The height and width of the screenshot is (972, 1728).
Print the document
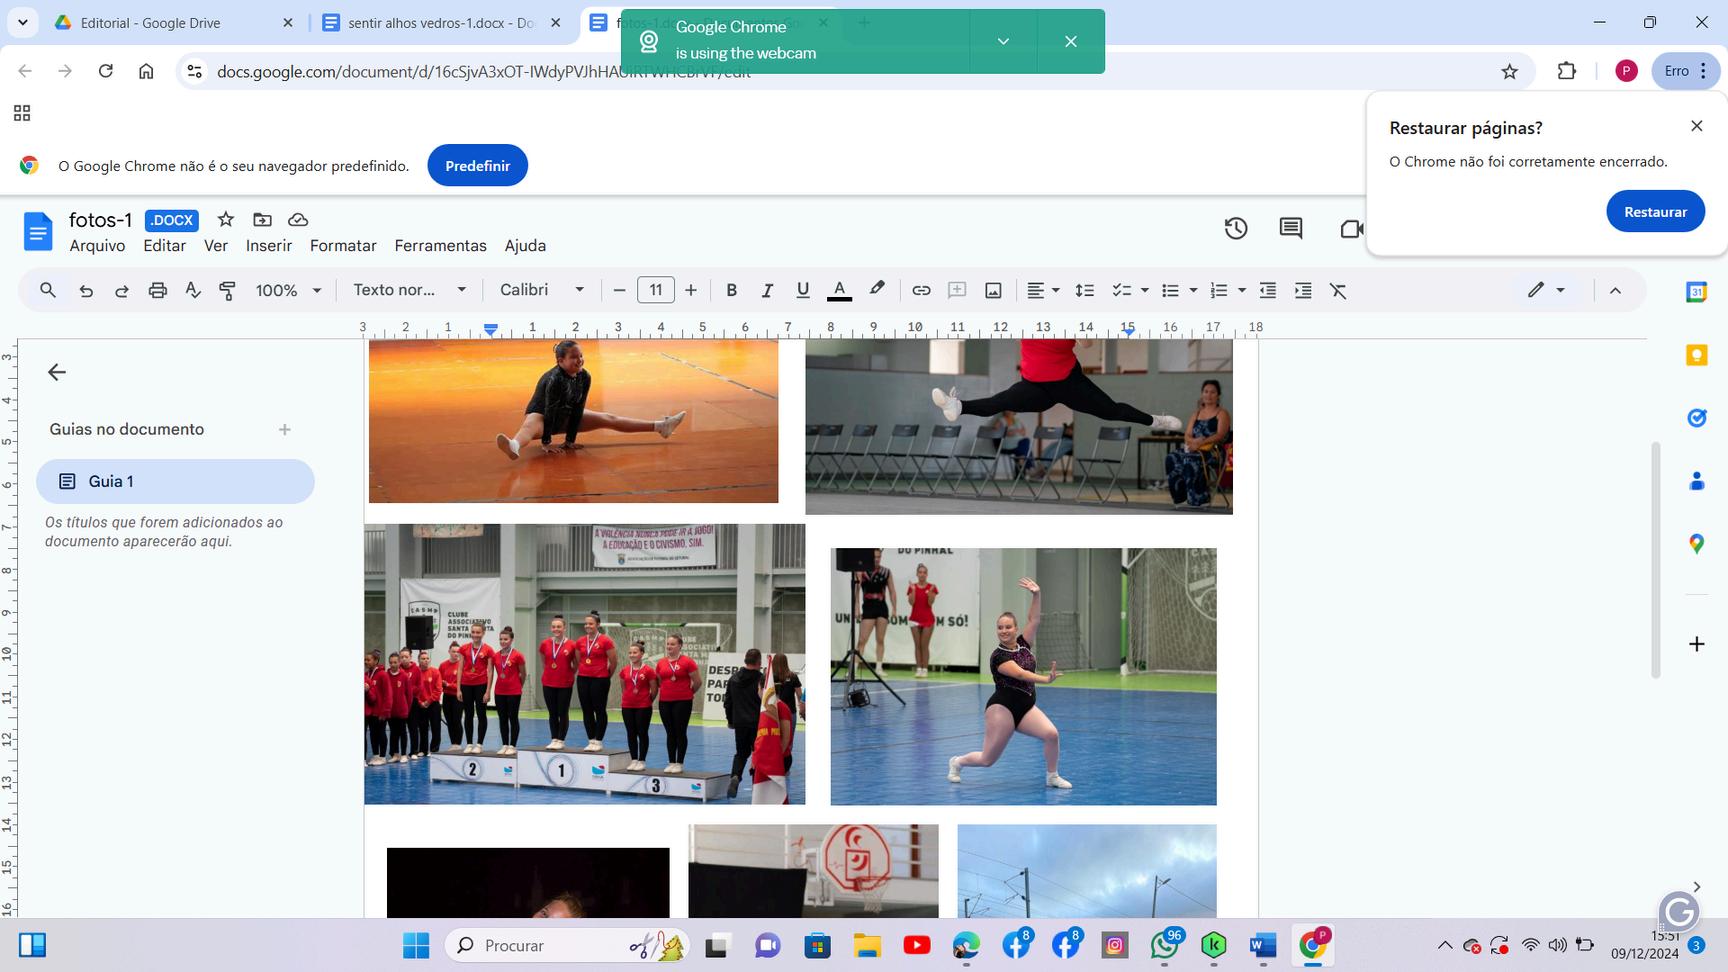157,290
